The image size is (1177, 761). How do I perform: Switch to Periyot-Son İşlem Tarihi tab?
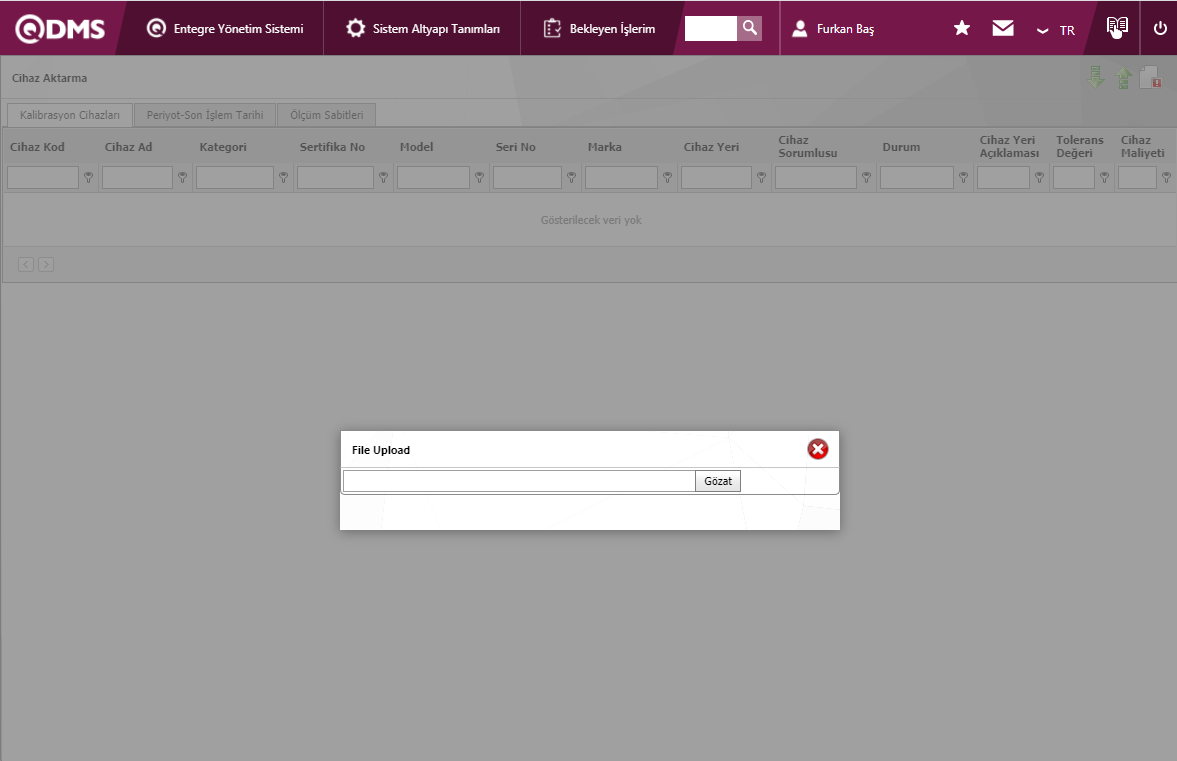204,115
